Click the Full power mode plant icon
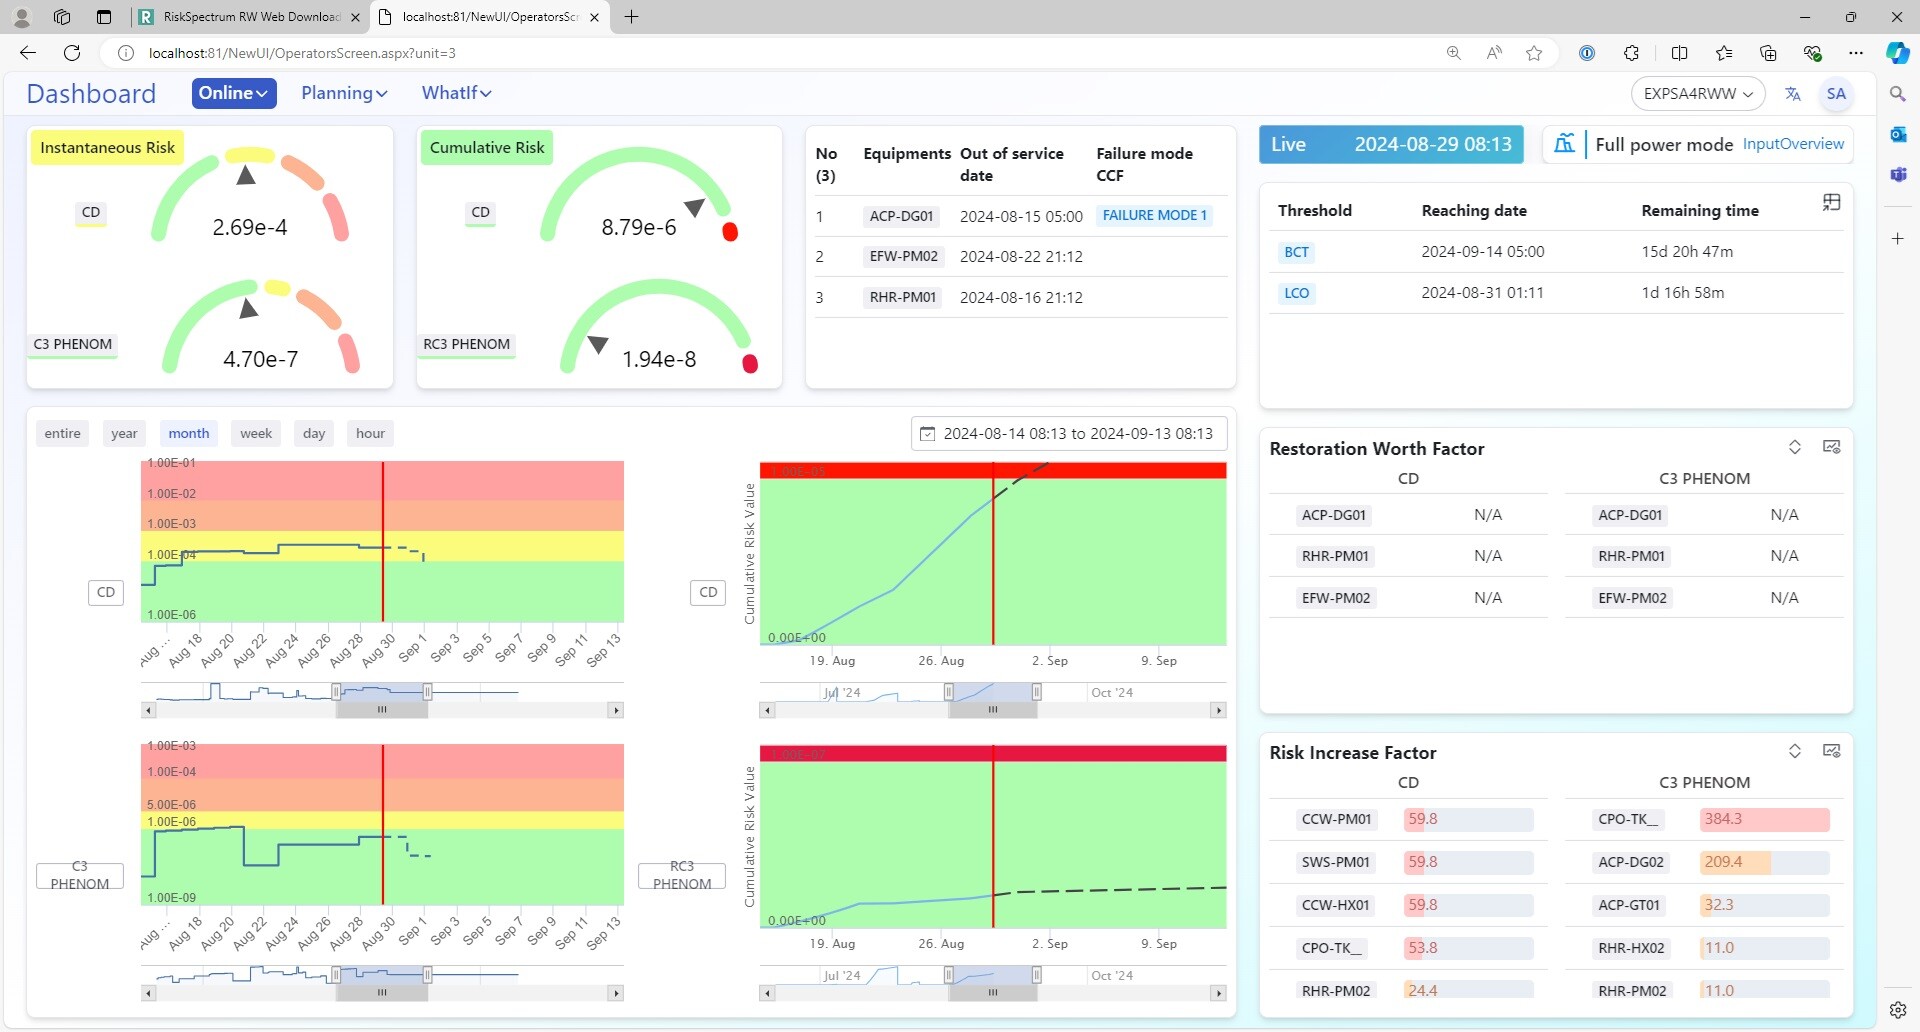The image size is (1920, 1032). (1565, 144)
